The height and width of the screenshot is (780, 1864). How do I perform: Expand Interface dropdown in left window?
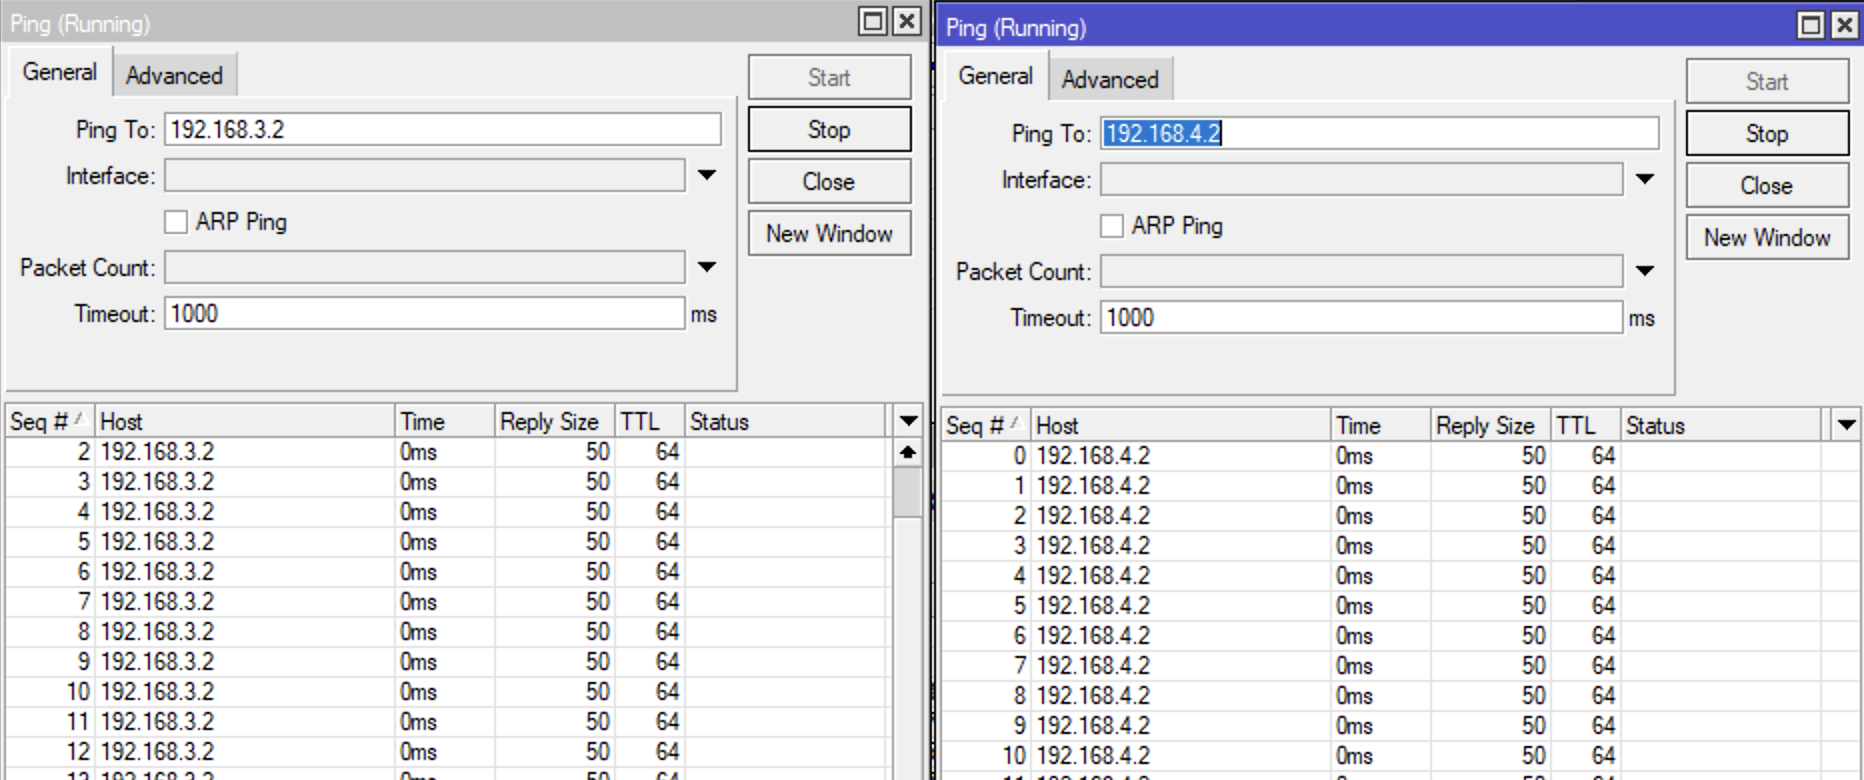click(x=707, y=176)
